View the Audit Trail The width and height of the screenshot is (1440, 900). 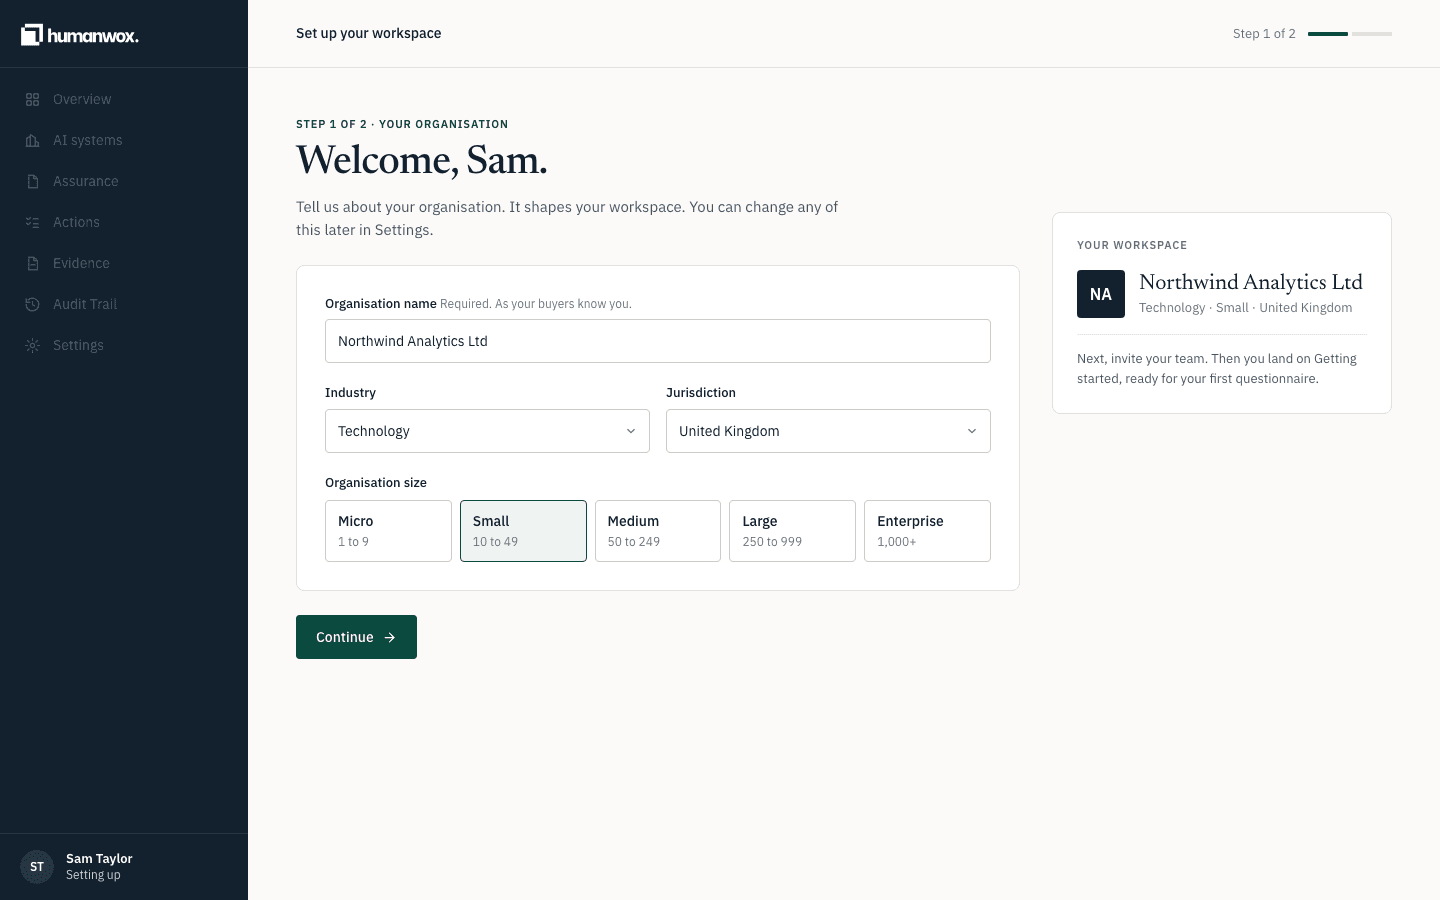pos(124,304)
